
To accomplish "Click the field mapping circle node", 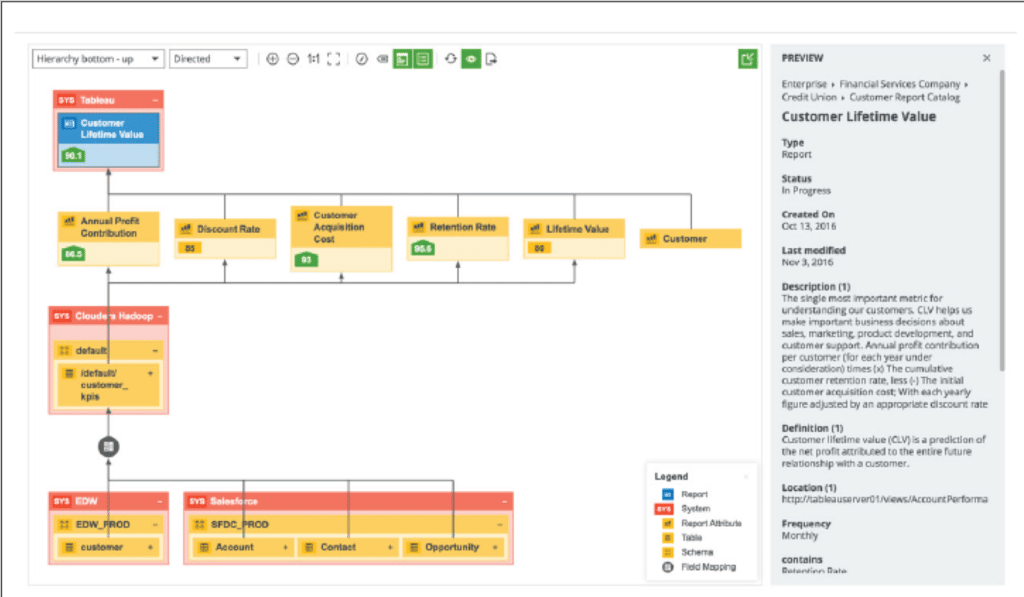I will pos(108,447).
